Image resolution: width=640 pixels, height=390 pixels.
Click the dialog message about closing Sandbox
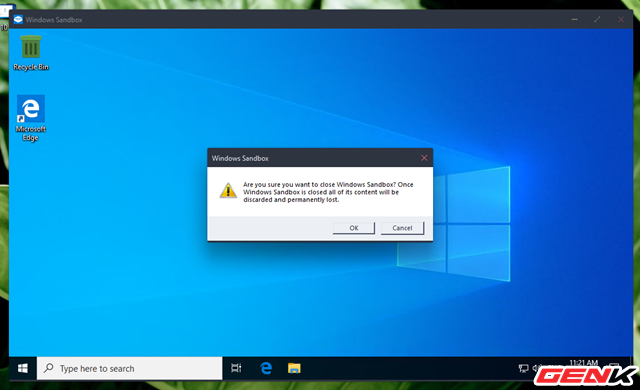coord(328,192)
